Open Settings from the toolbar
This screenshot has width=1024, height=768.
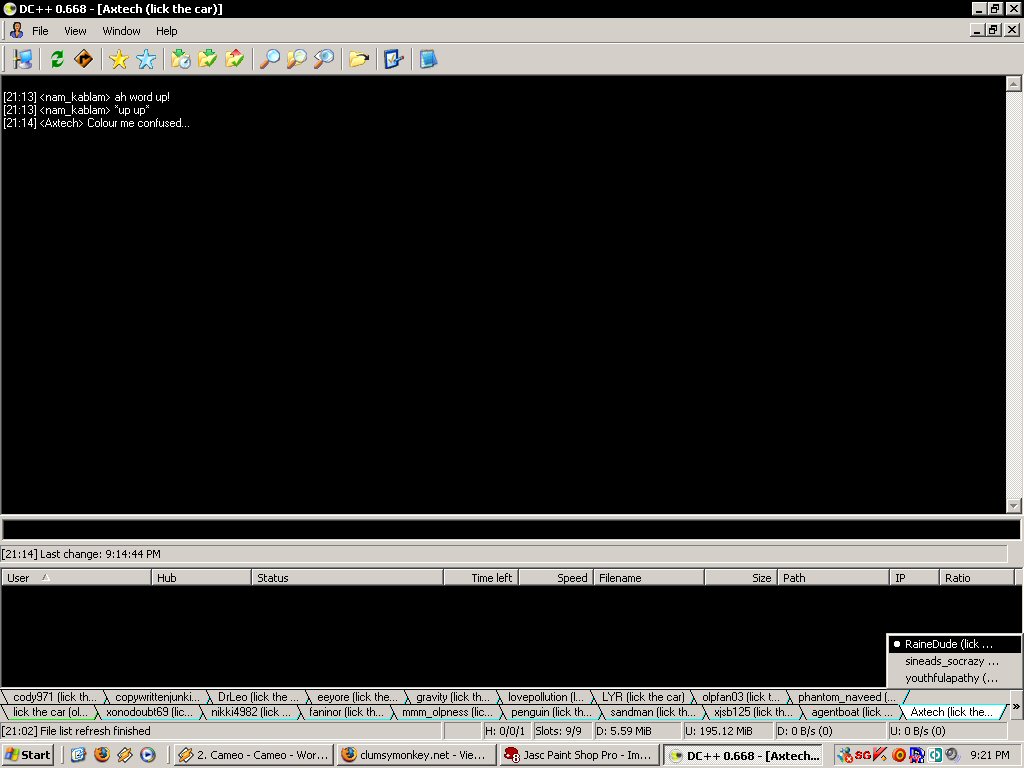[x=393, y=59]
